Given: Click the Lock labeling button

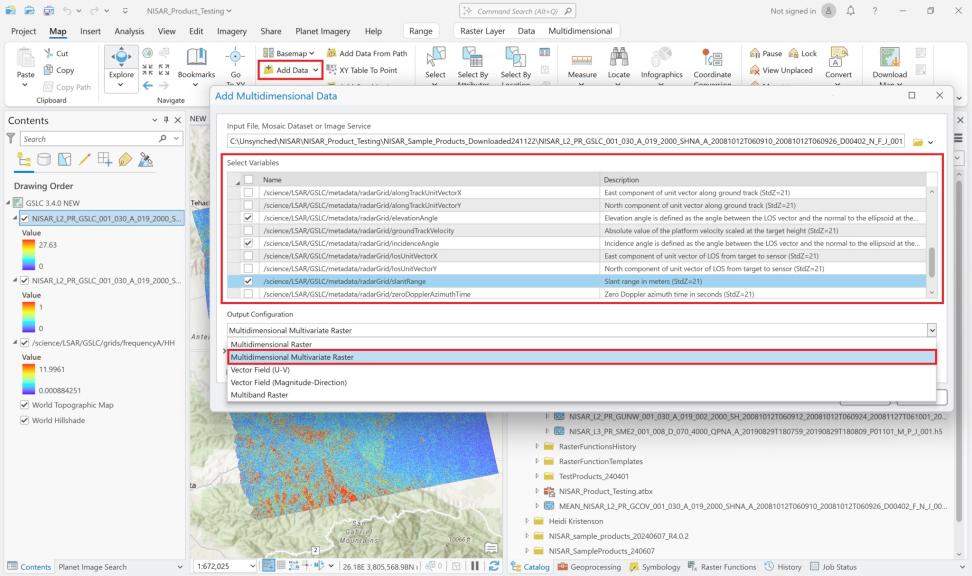Looking at the screenshot, I should click(803, 53).
